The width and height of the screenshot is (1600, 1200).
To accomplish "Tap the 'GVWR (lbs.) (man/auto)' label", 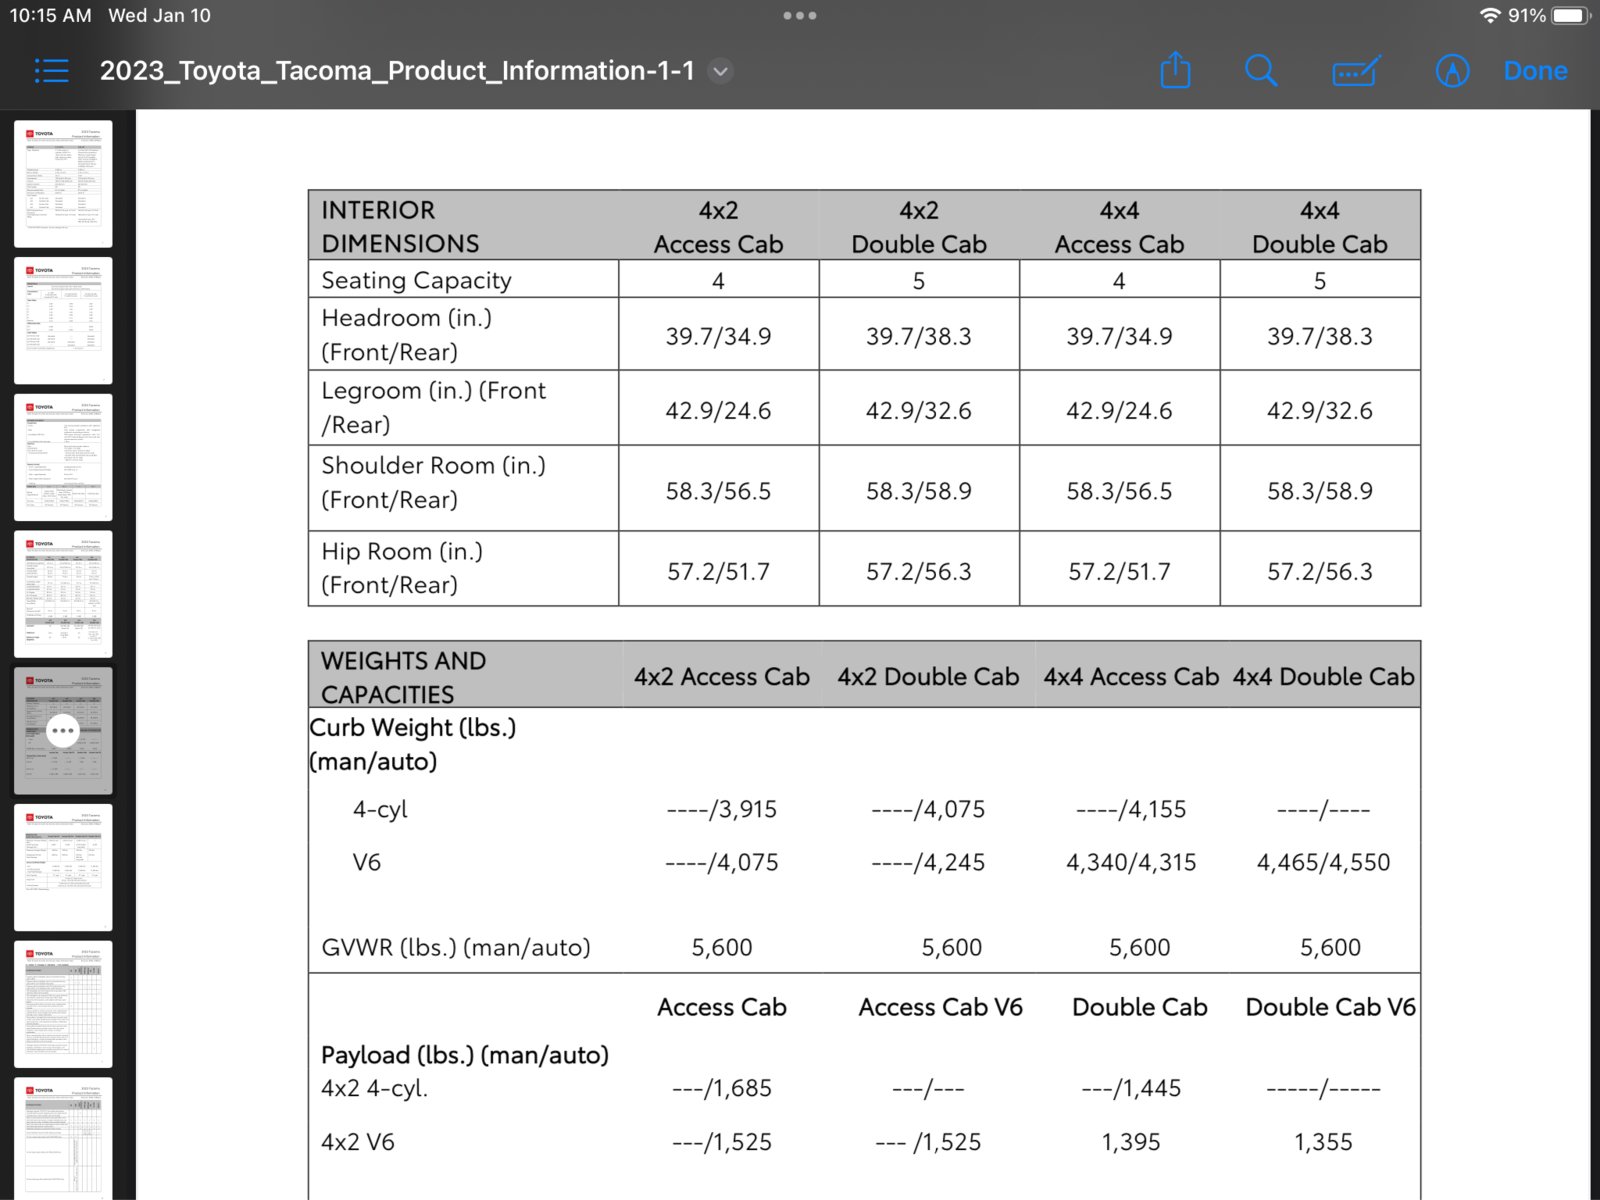I will (x=456, y=947).
